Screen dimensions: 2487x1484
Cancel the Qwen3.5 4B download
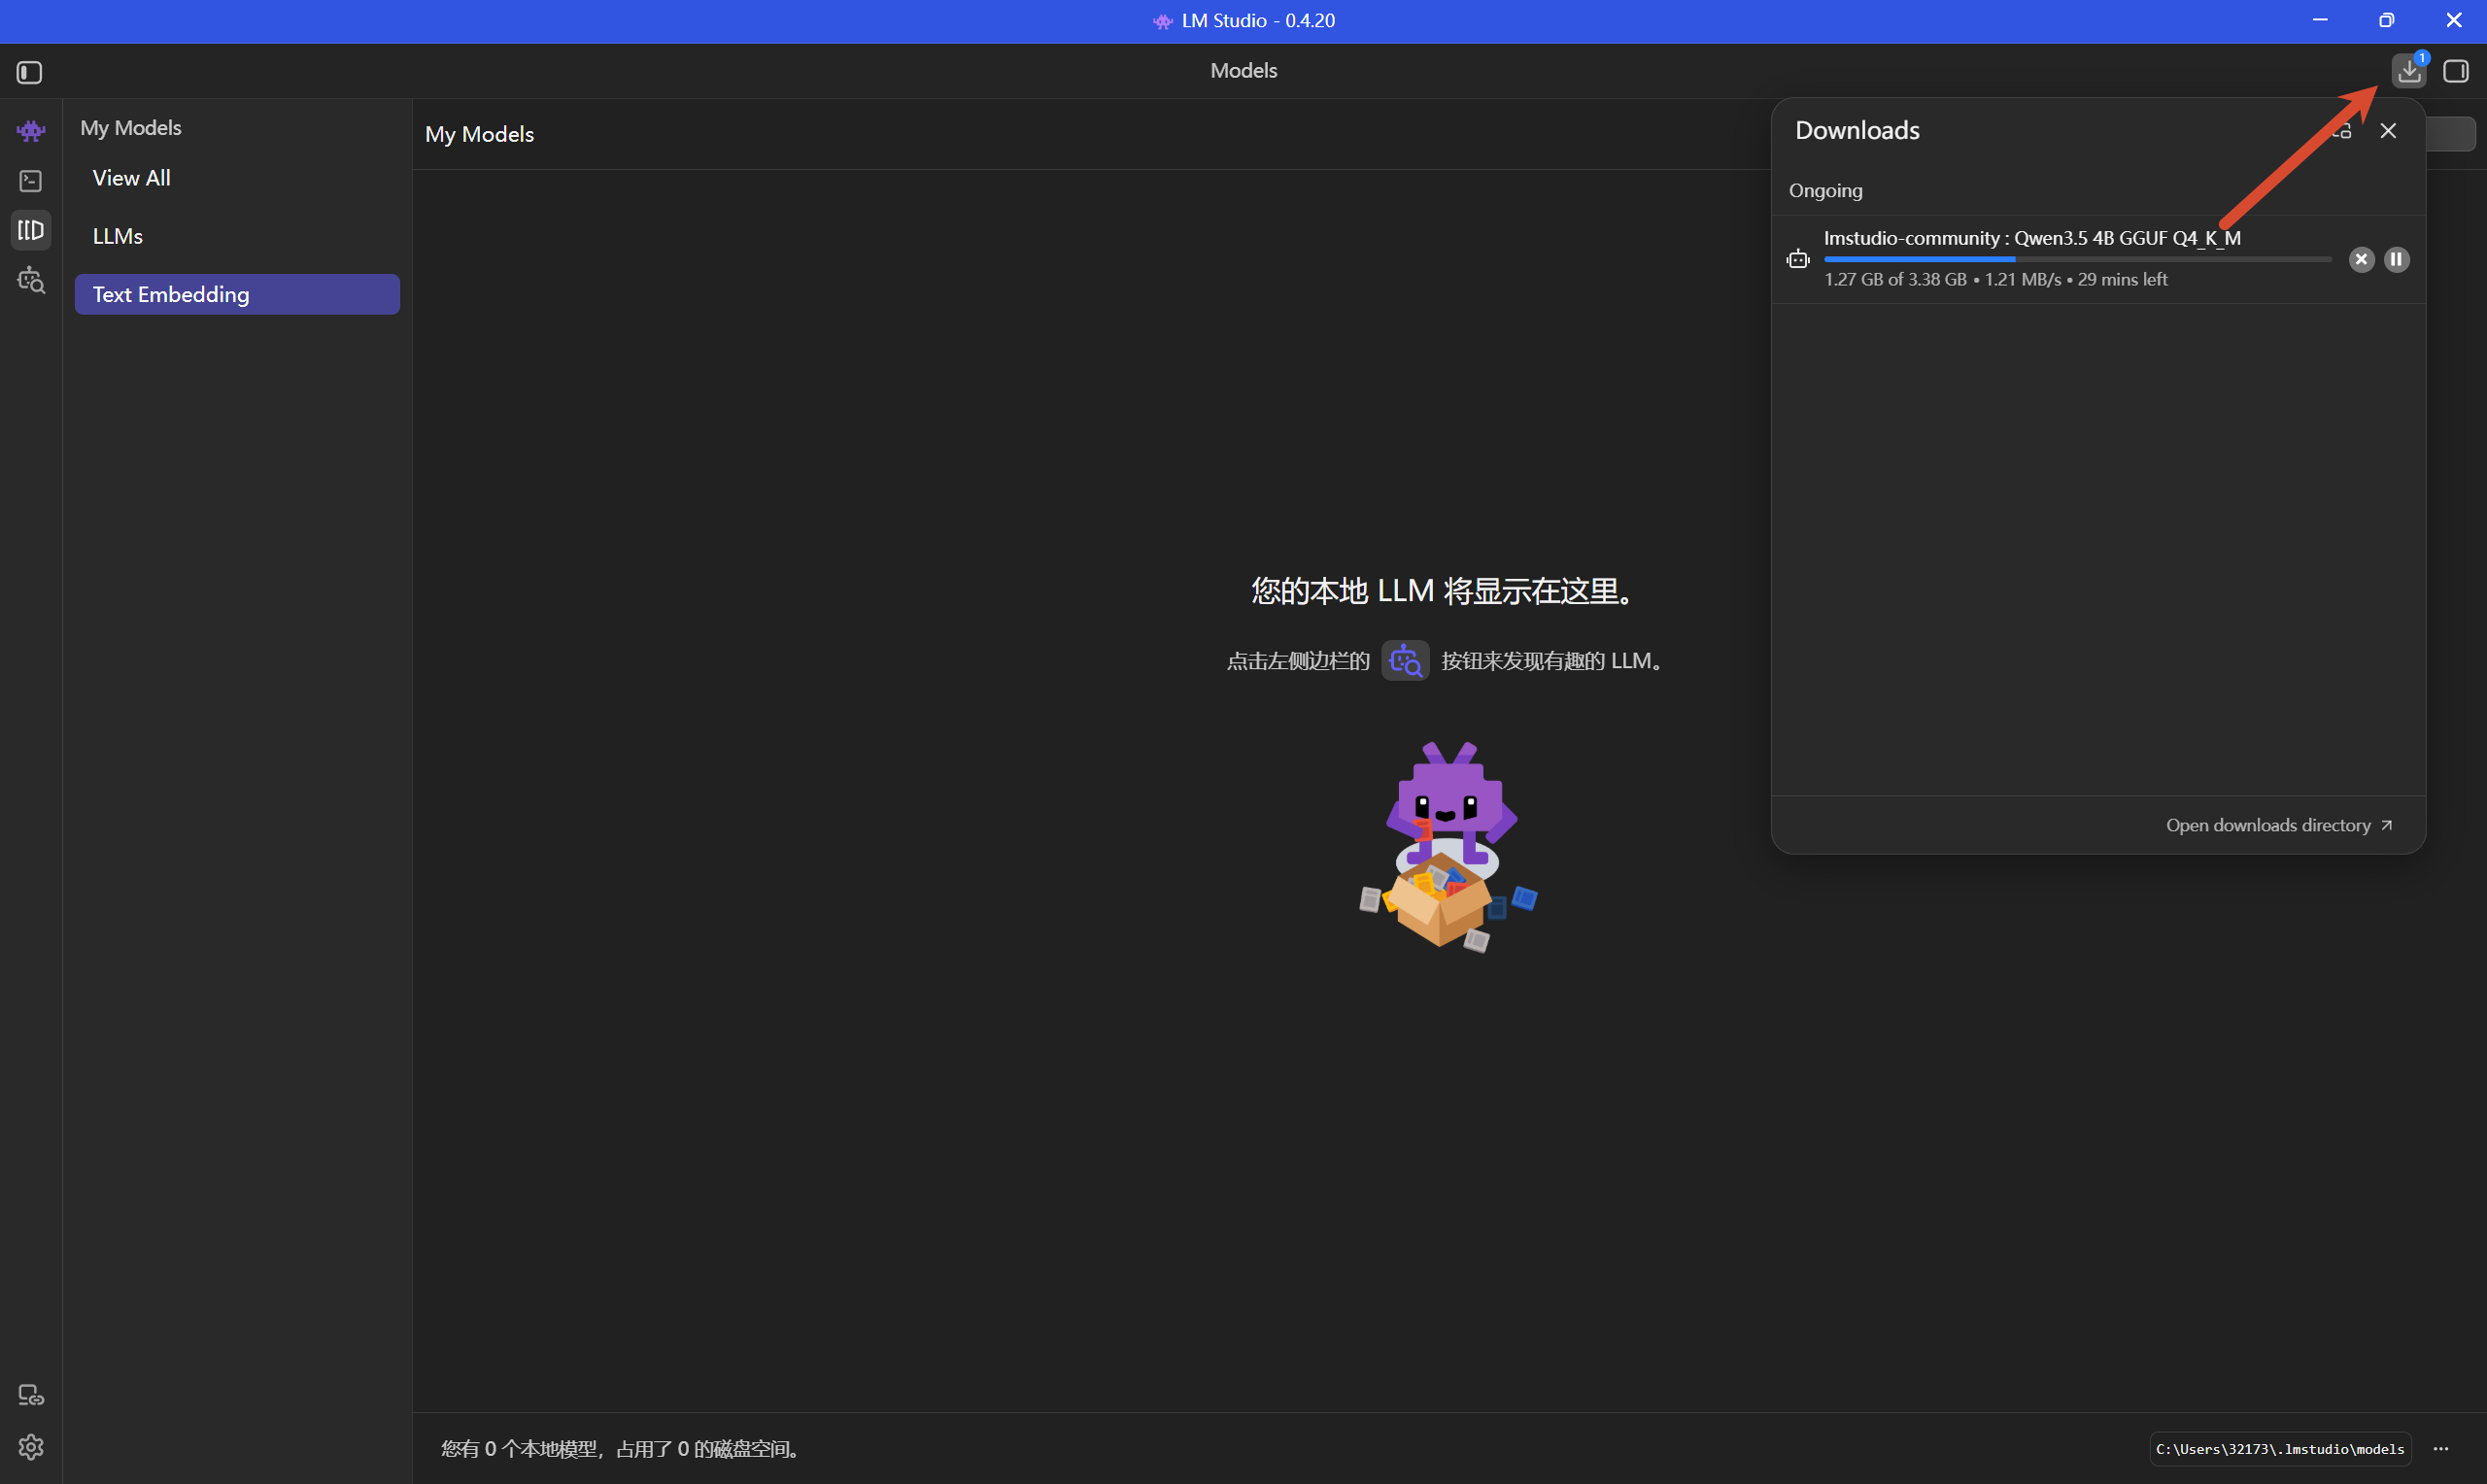[x=2361, y=260]
